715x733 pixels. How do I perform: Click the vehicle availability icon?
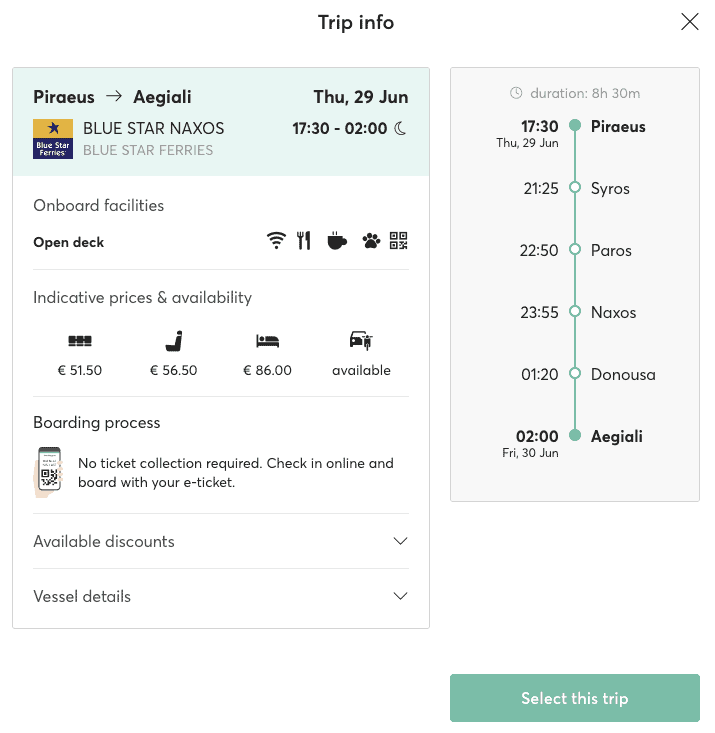361,340
